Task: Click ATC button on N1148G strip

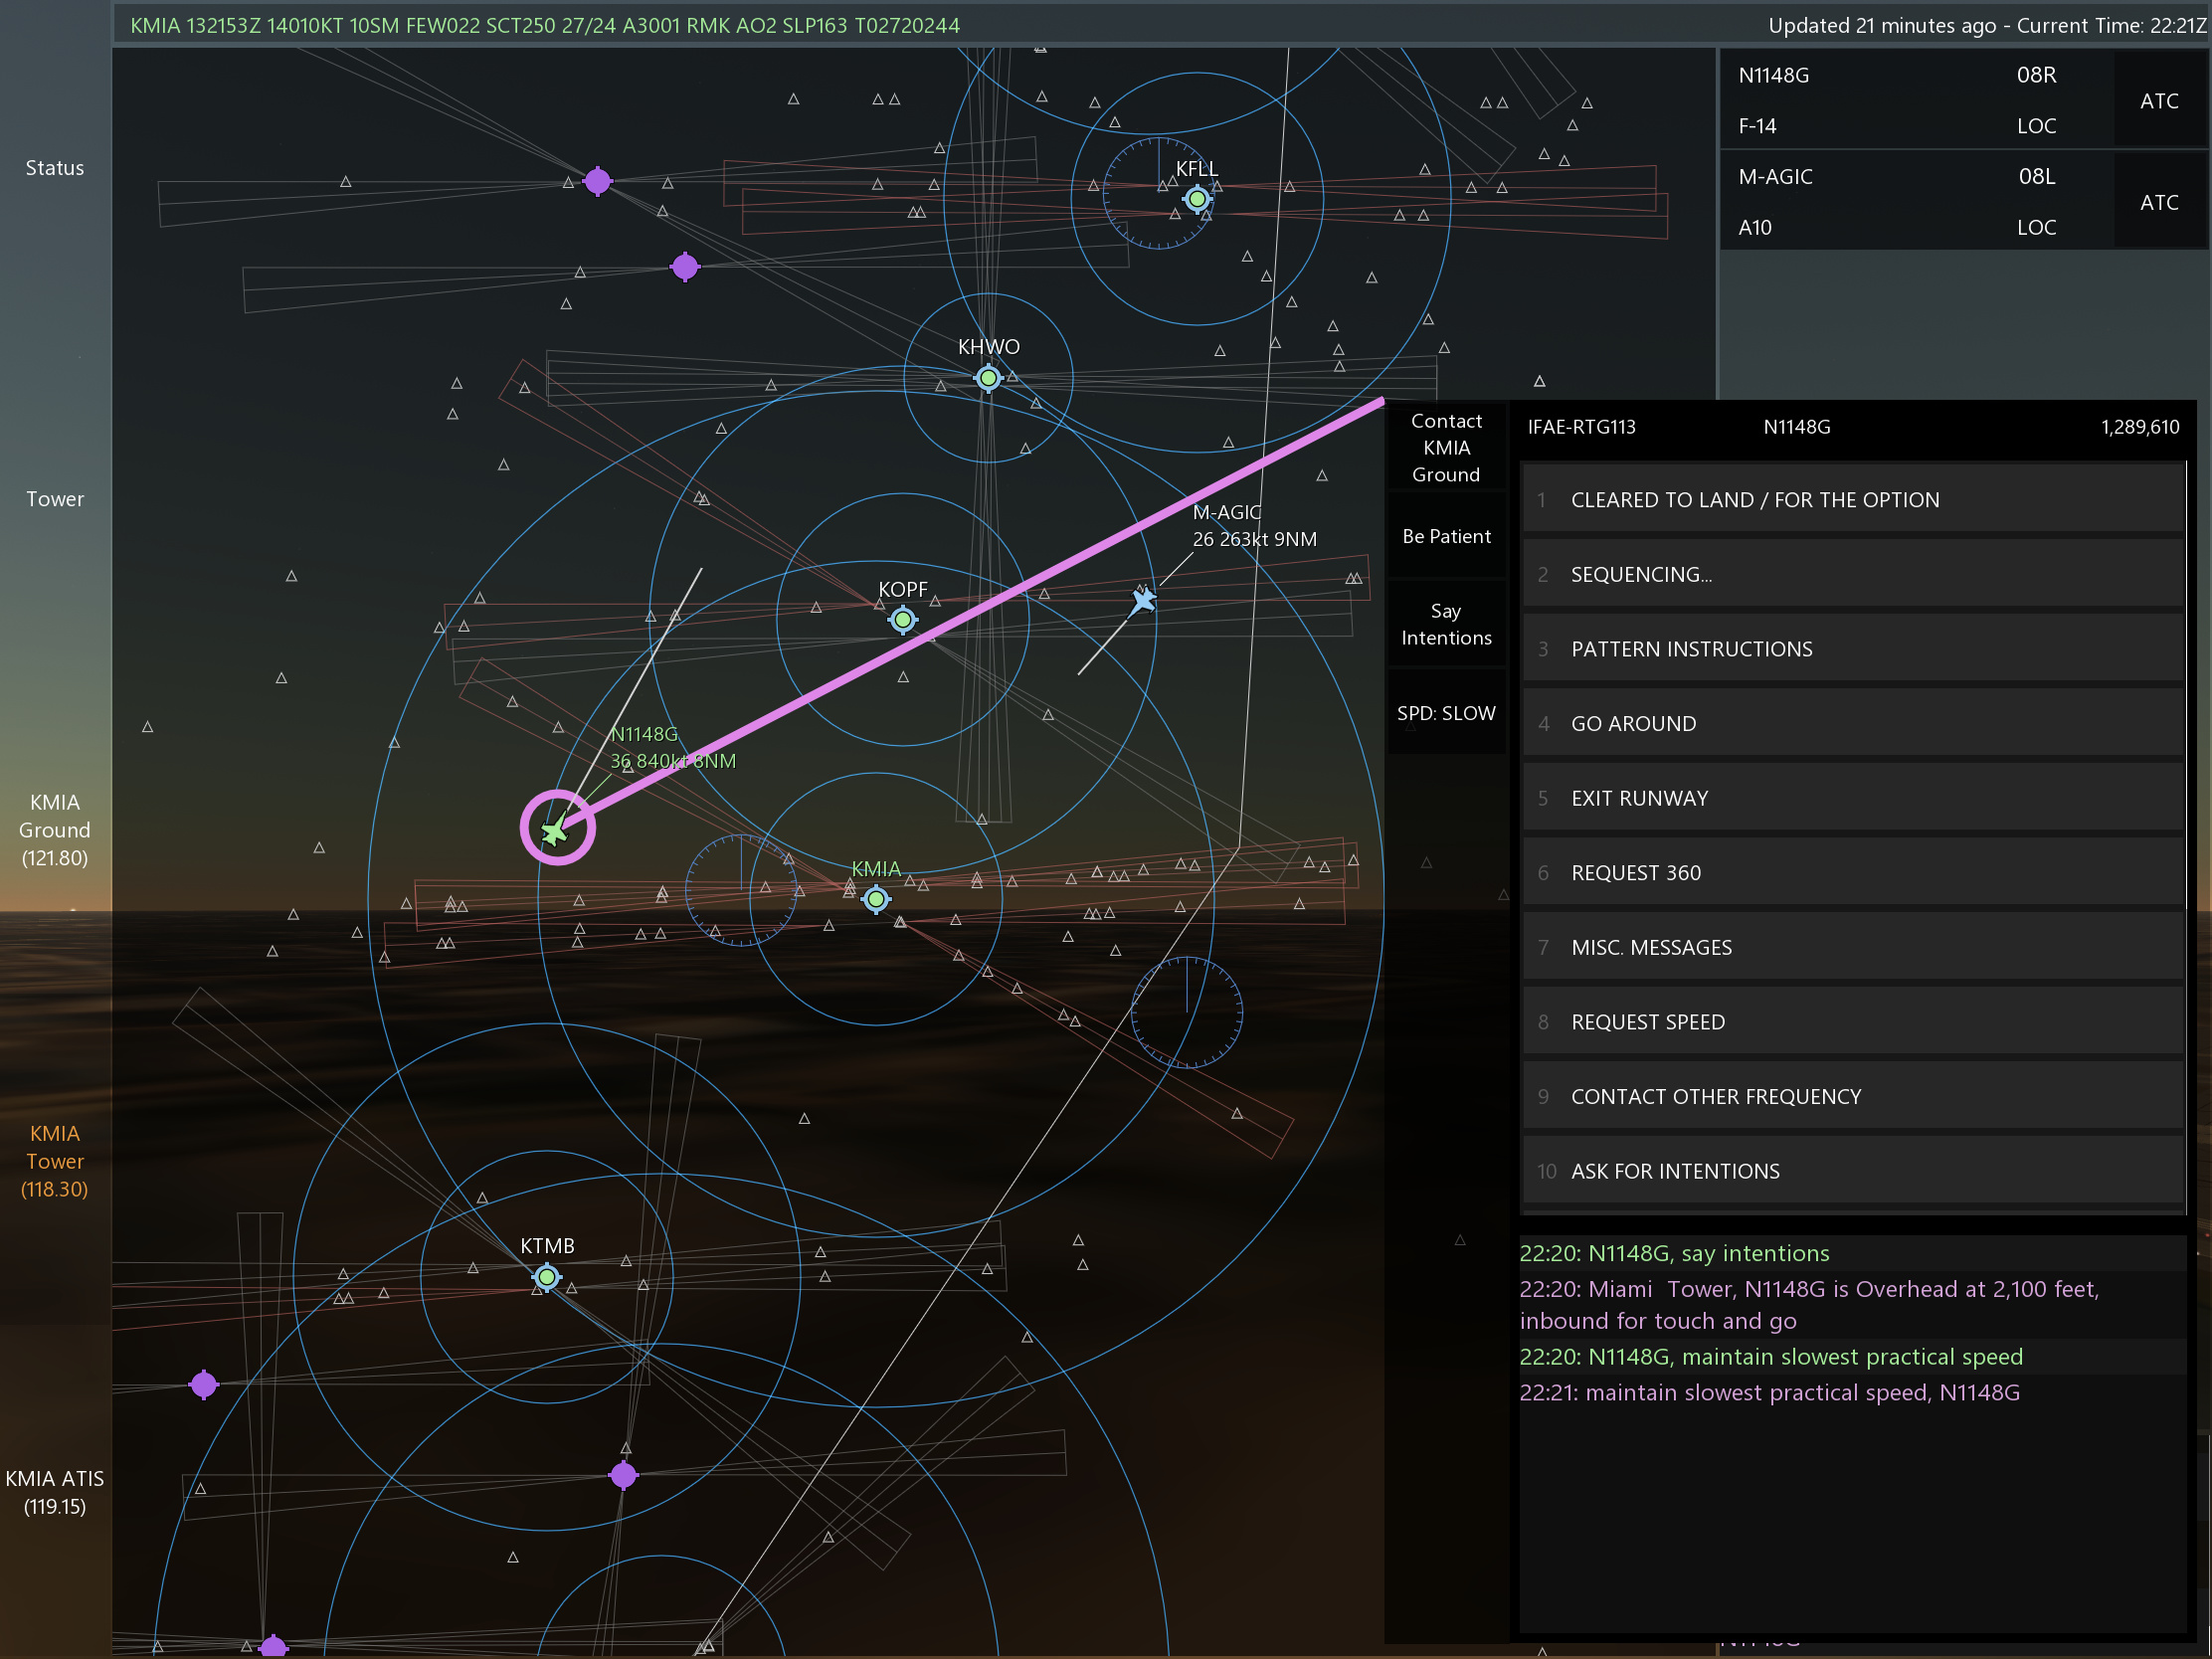Action: 2159,100
